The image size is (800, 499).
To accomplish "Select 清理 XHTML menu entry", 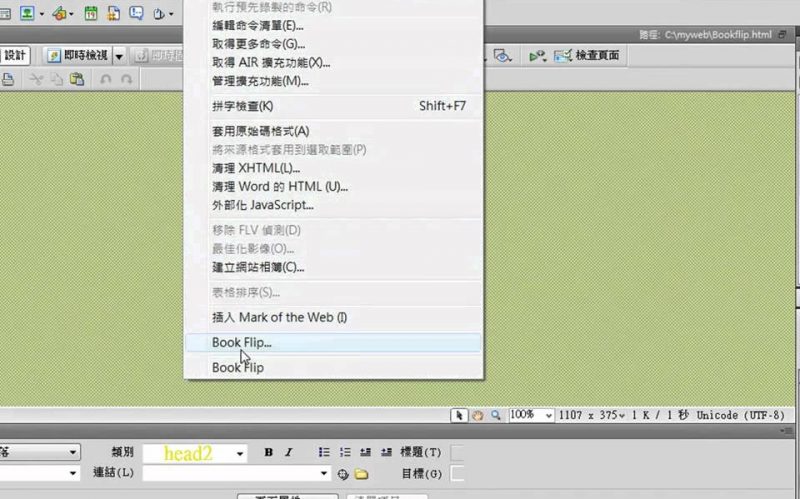I will coord(256,168).
